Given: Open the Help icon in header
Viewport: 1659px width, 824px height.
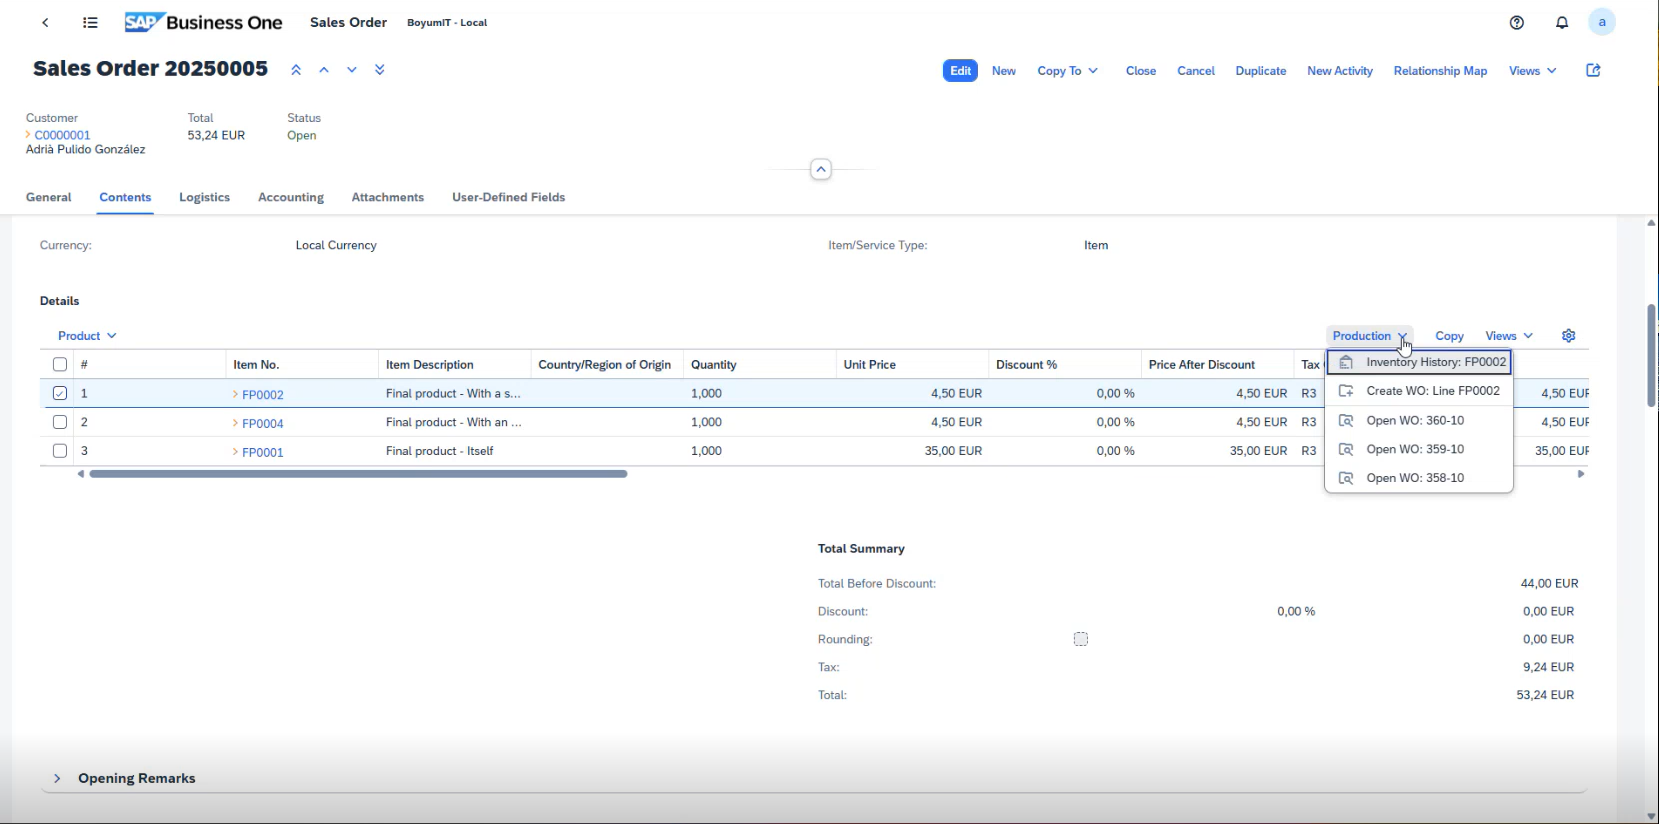Looking at the screenshot, I should click(1517, 22).
